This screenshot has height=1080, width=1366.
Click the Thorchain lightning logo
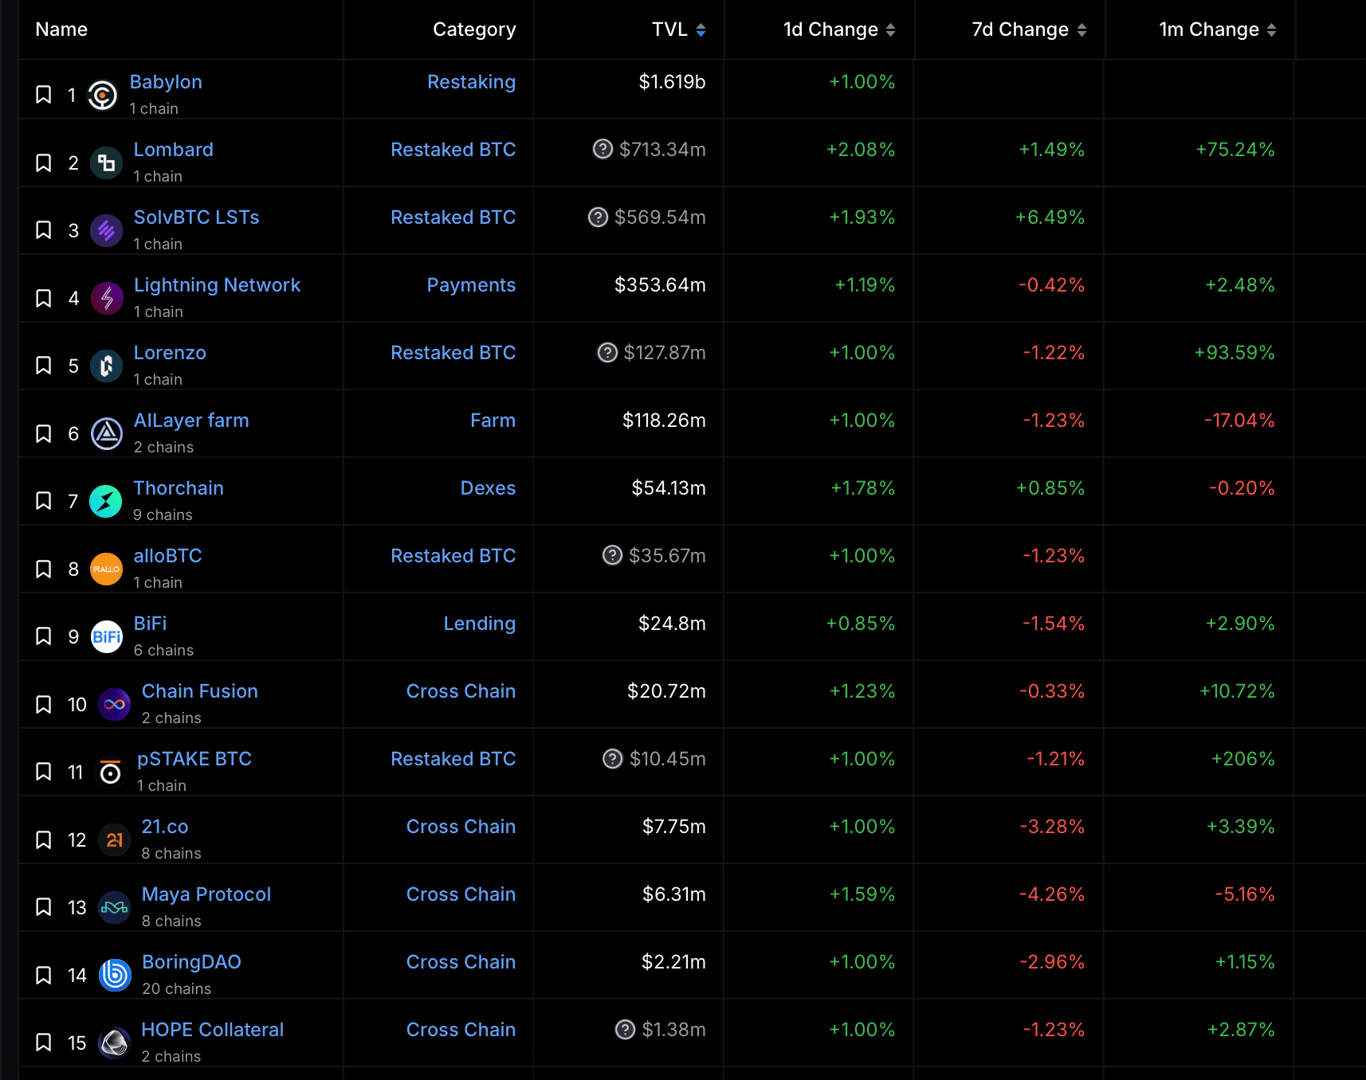pos(107,501)
